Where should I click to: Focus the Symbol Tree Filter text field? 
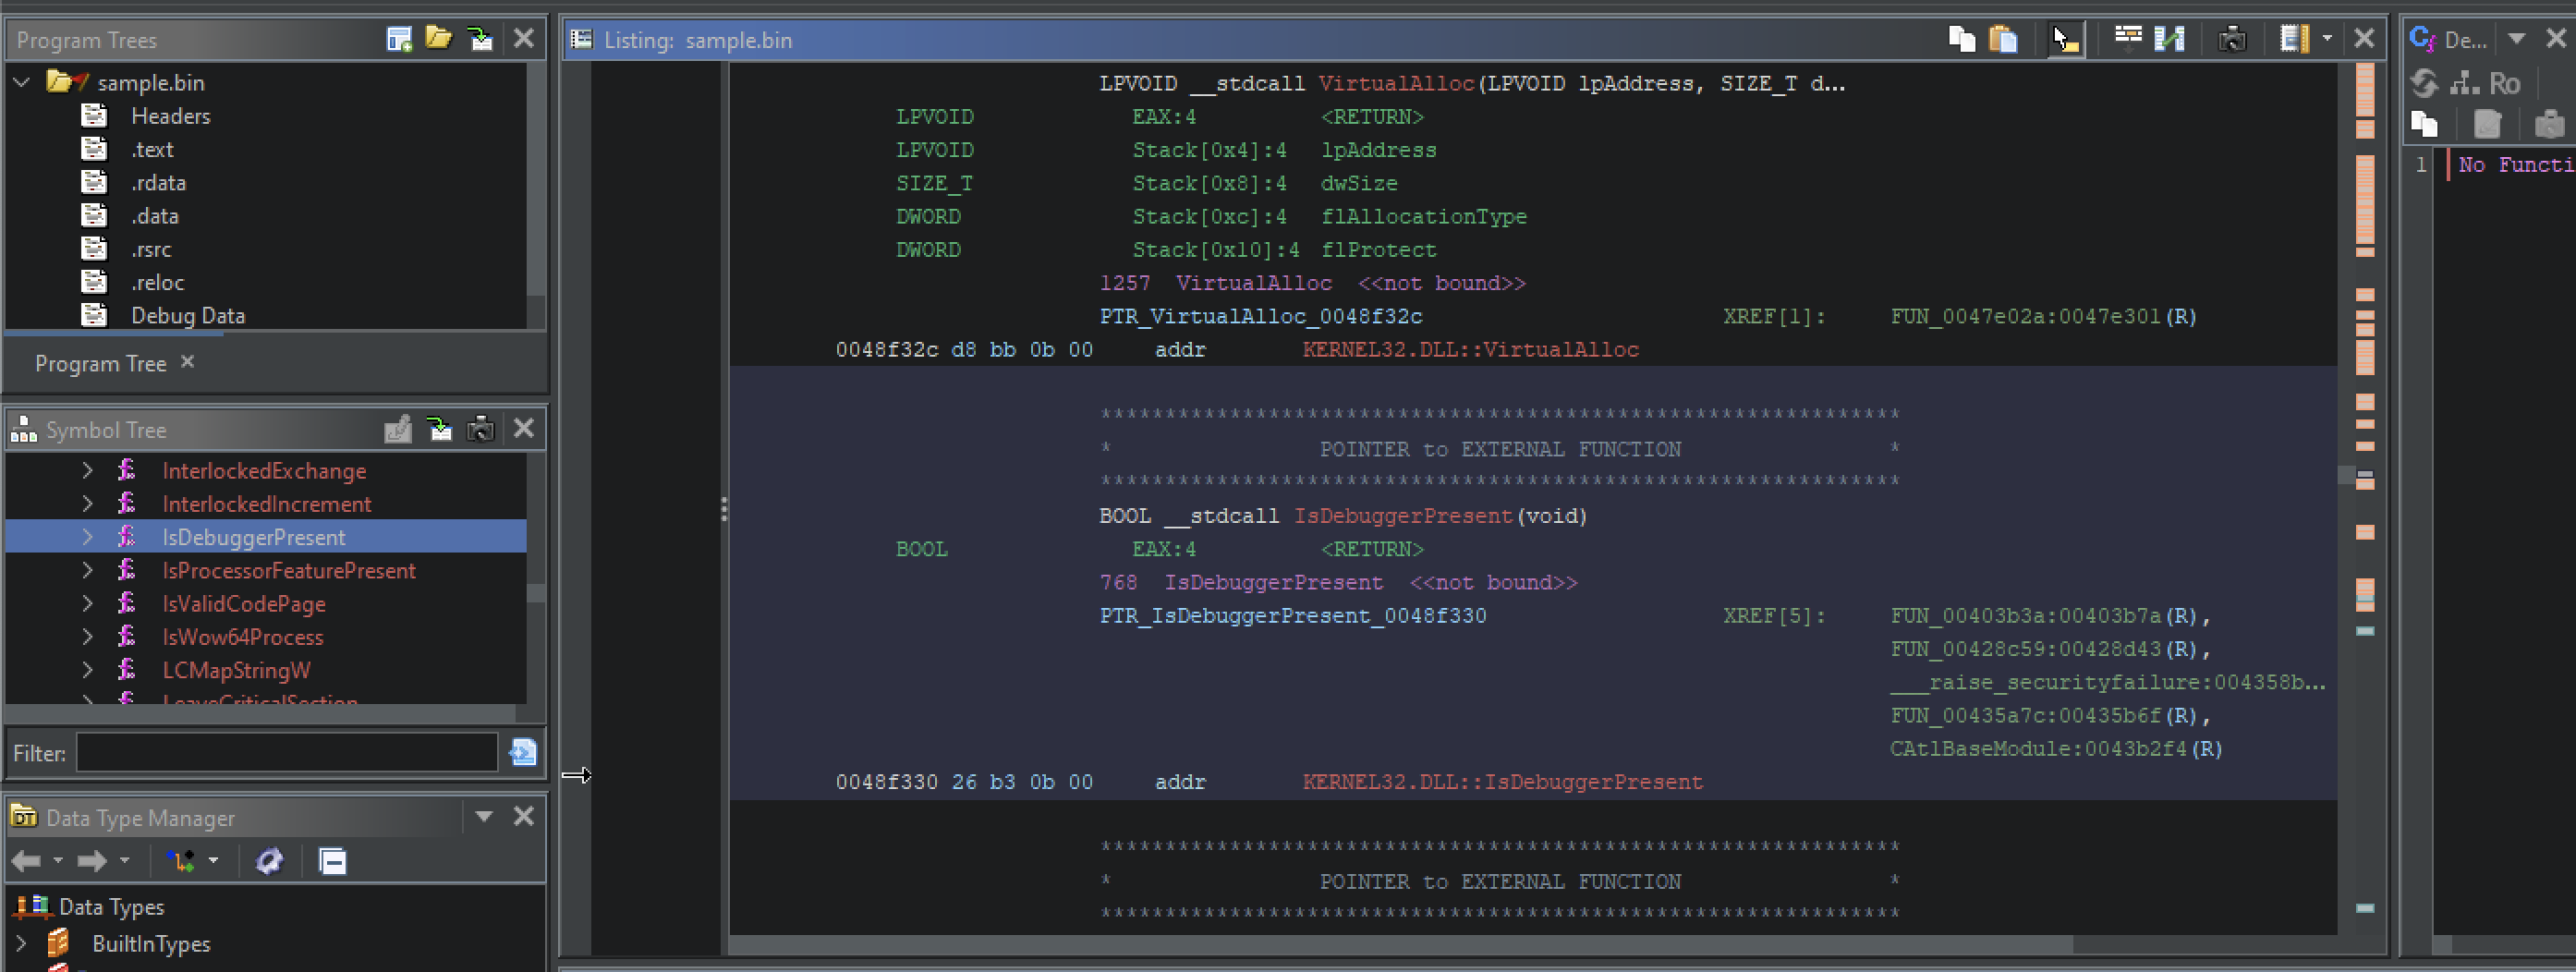click(287, 753)
